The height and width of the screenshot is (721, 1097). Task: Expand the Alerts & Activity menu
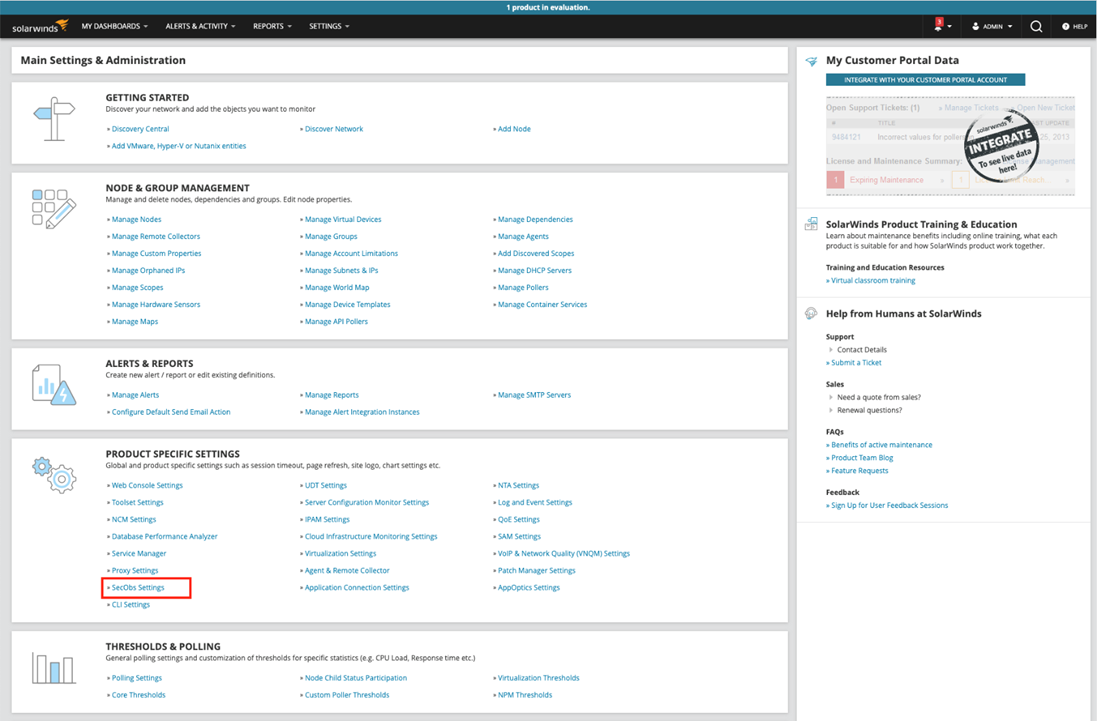coord(200,27)
